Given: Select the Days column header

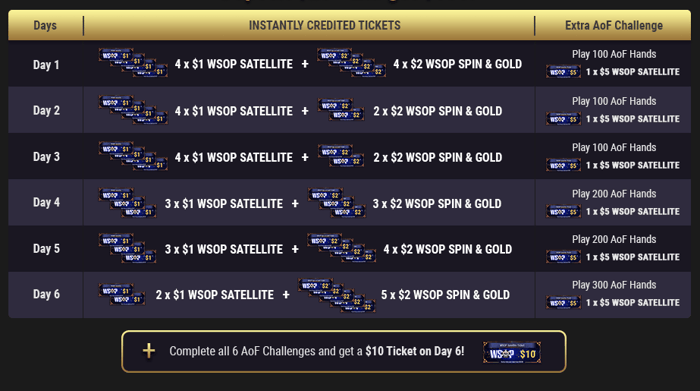Looking at the screenshot, I should [x=45, y=25].
